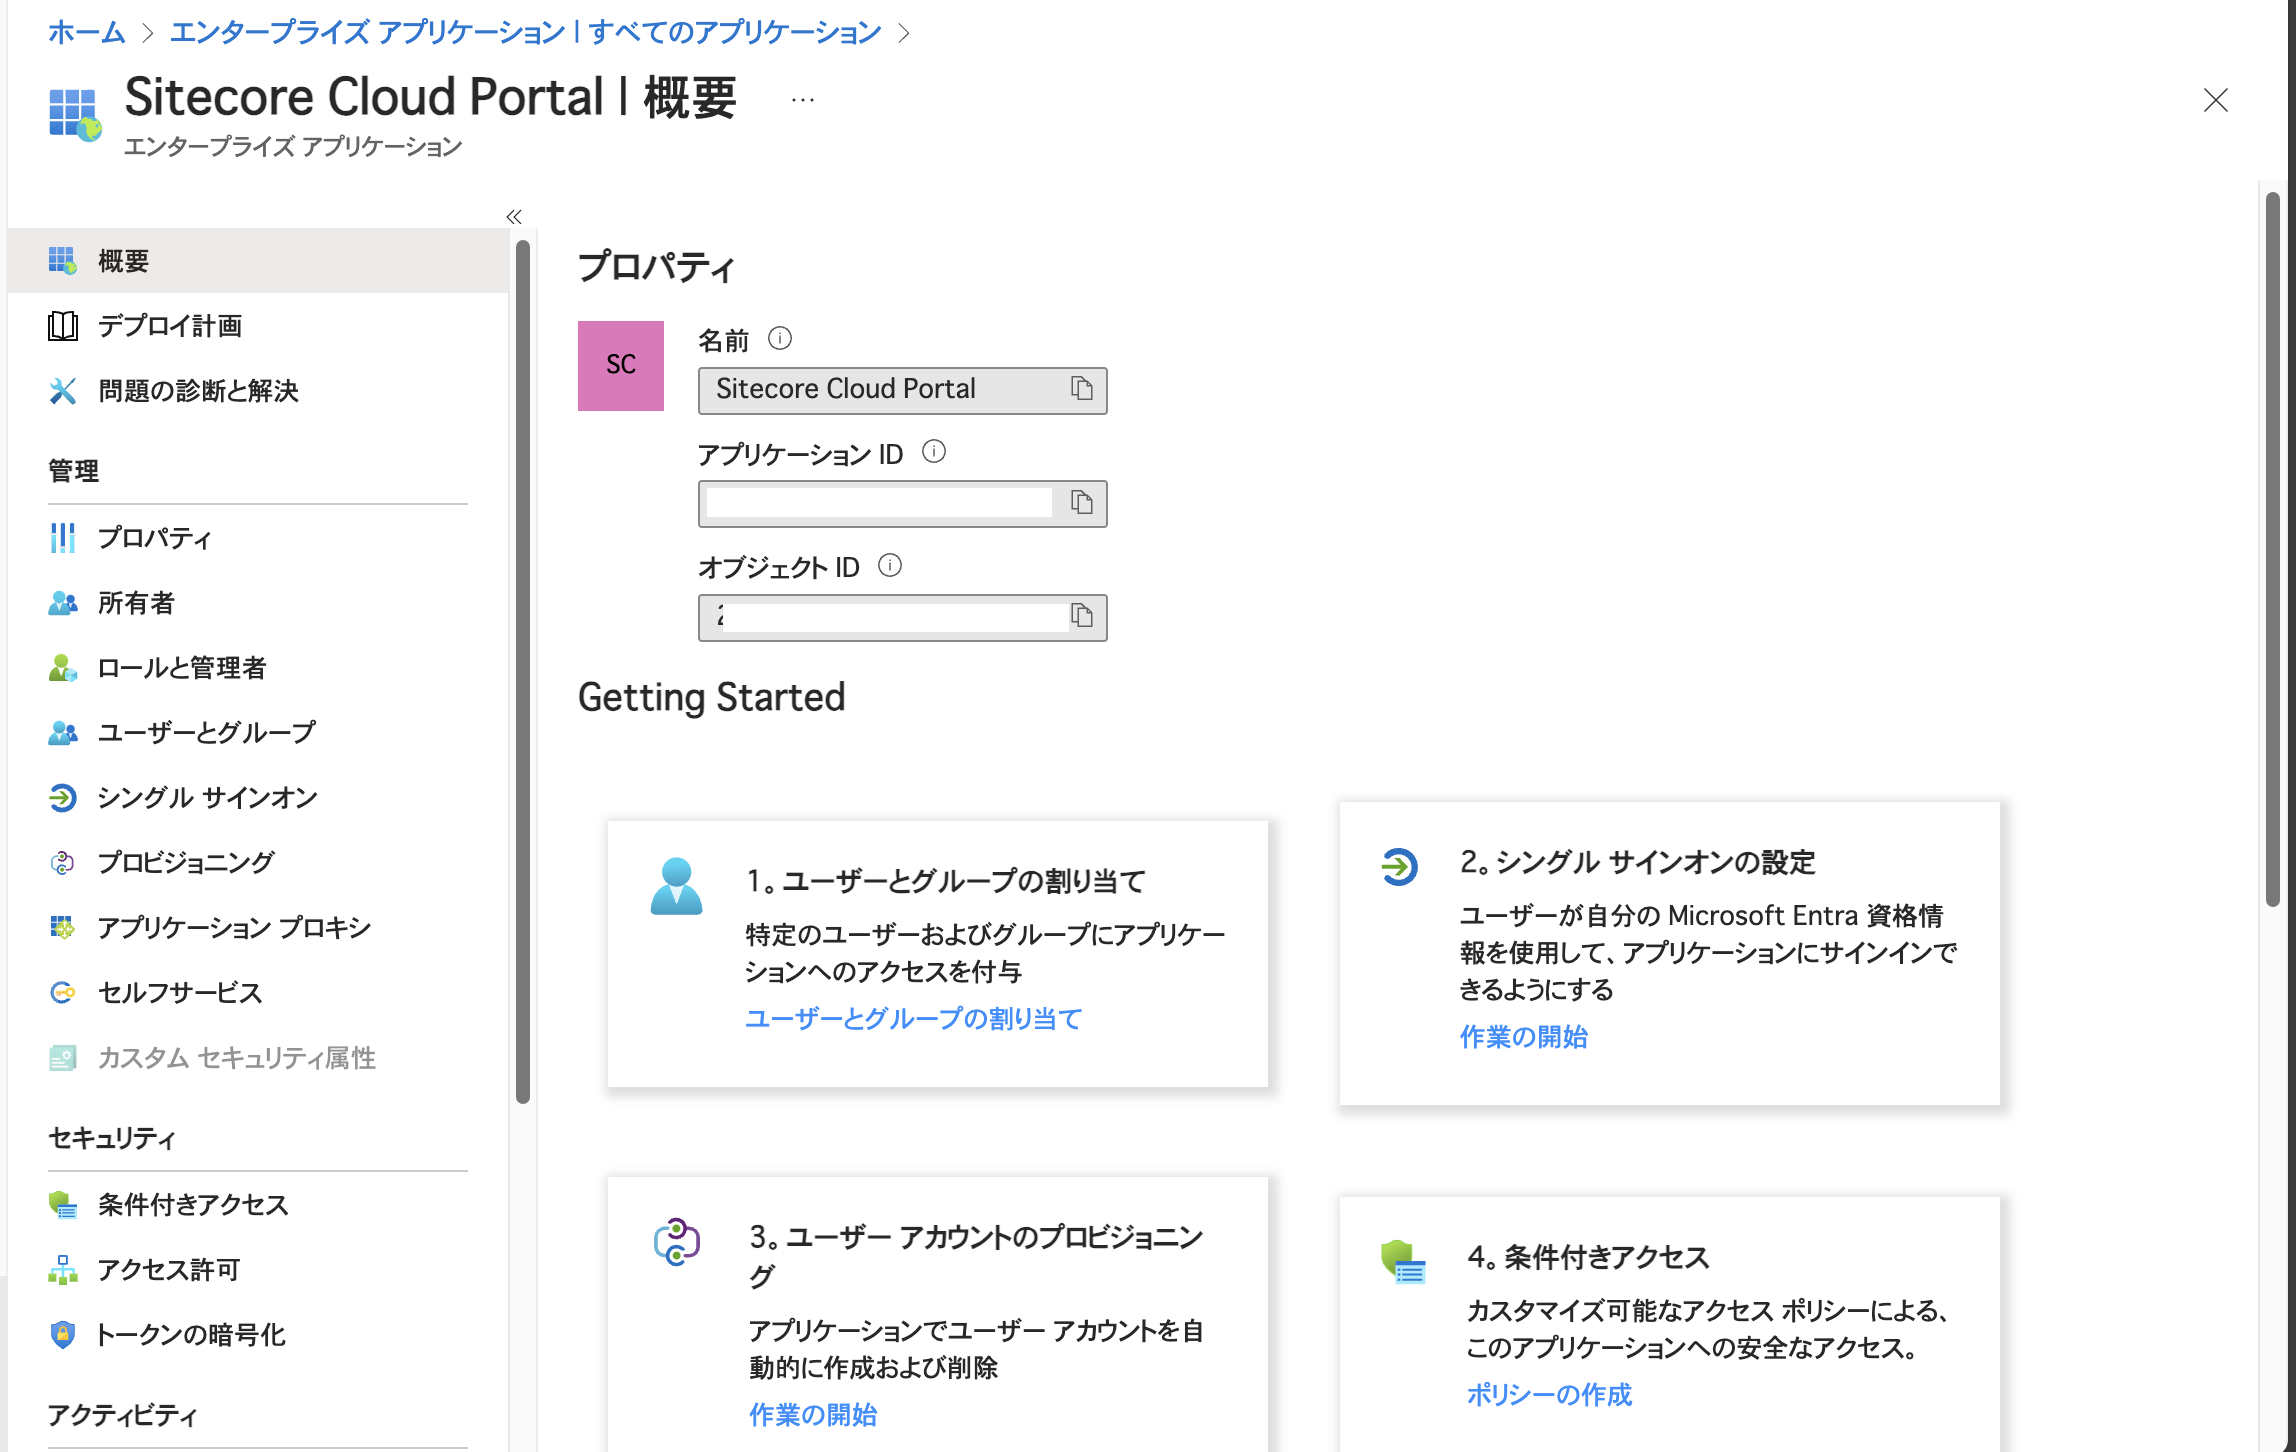Copy the オブジェクト ID value
Screen dimensions: 2296x1452
(1081, 615)
